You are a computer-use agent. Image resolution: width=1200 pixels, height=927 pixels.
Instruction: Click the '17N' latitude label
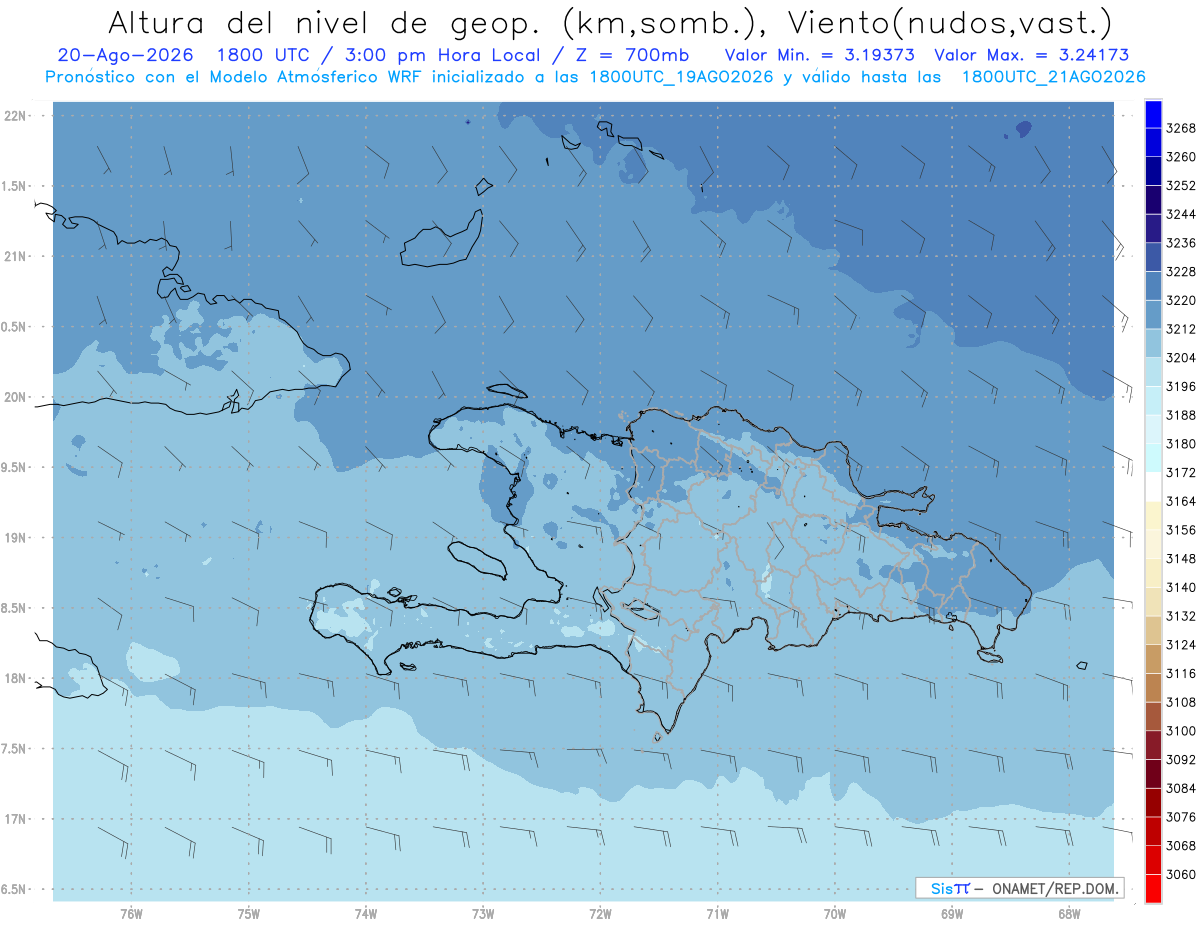click(14, 819)
